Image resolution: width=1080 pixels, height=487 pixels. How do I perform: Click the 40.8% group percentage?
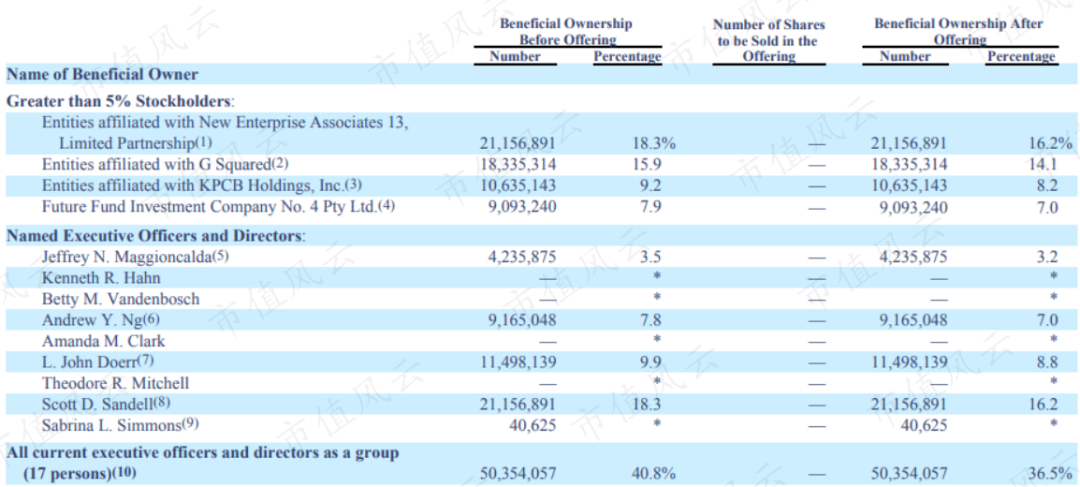pos(653,474)
